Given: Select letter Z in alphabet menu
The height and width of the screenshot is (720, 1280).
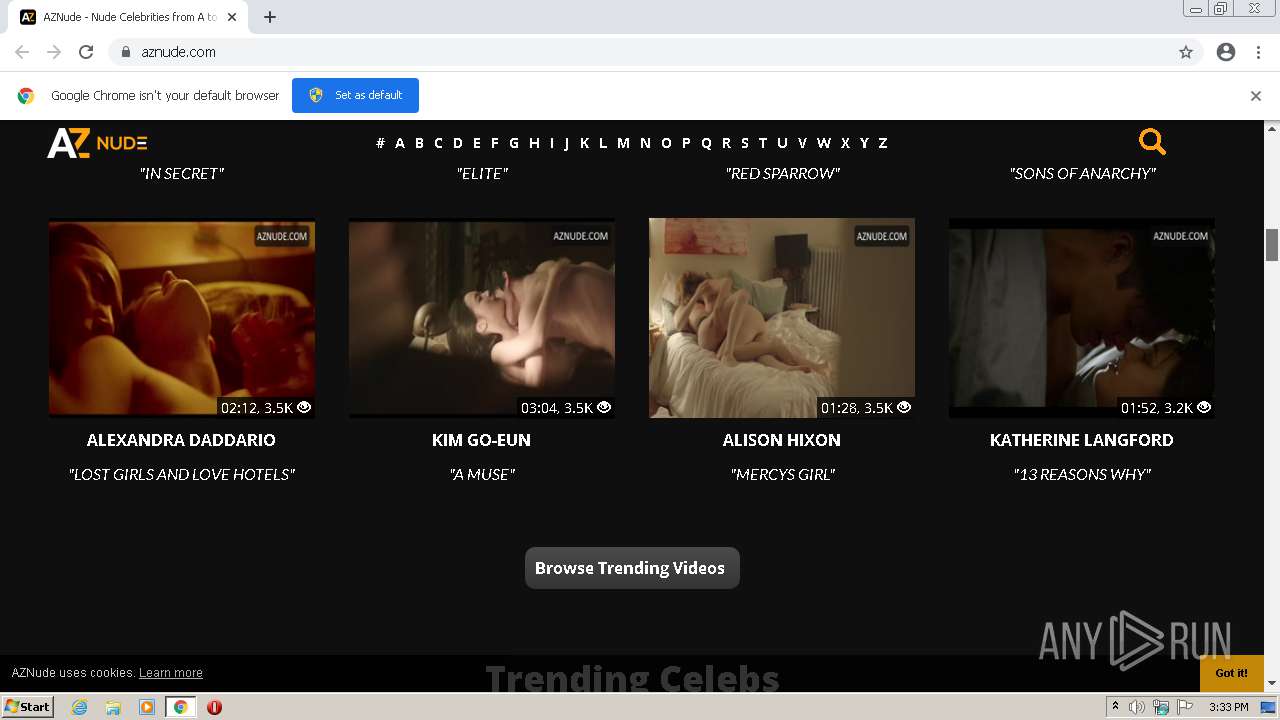Looking at the screenshot, I should (882, 143).
